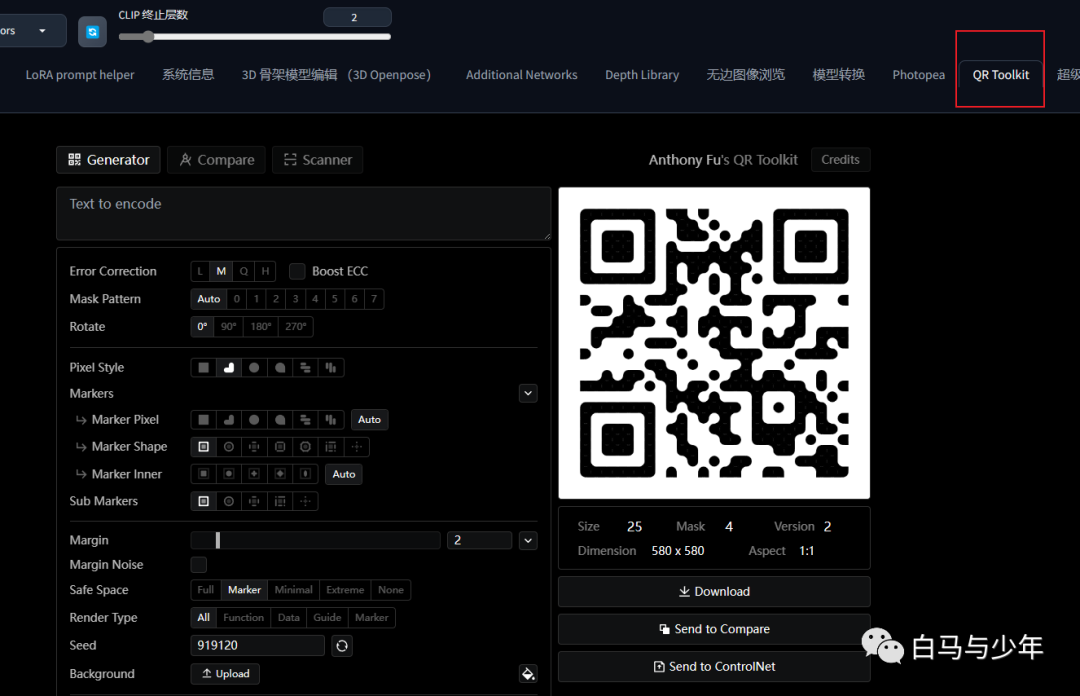Toggle the Margin Noise checkbox
Viewport: 1080px width, 696px height.
coord(199,565)
